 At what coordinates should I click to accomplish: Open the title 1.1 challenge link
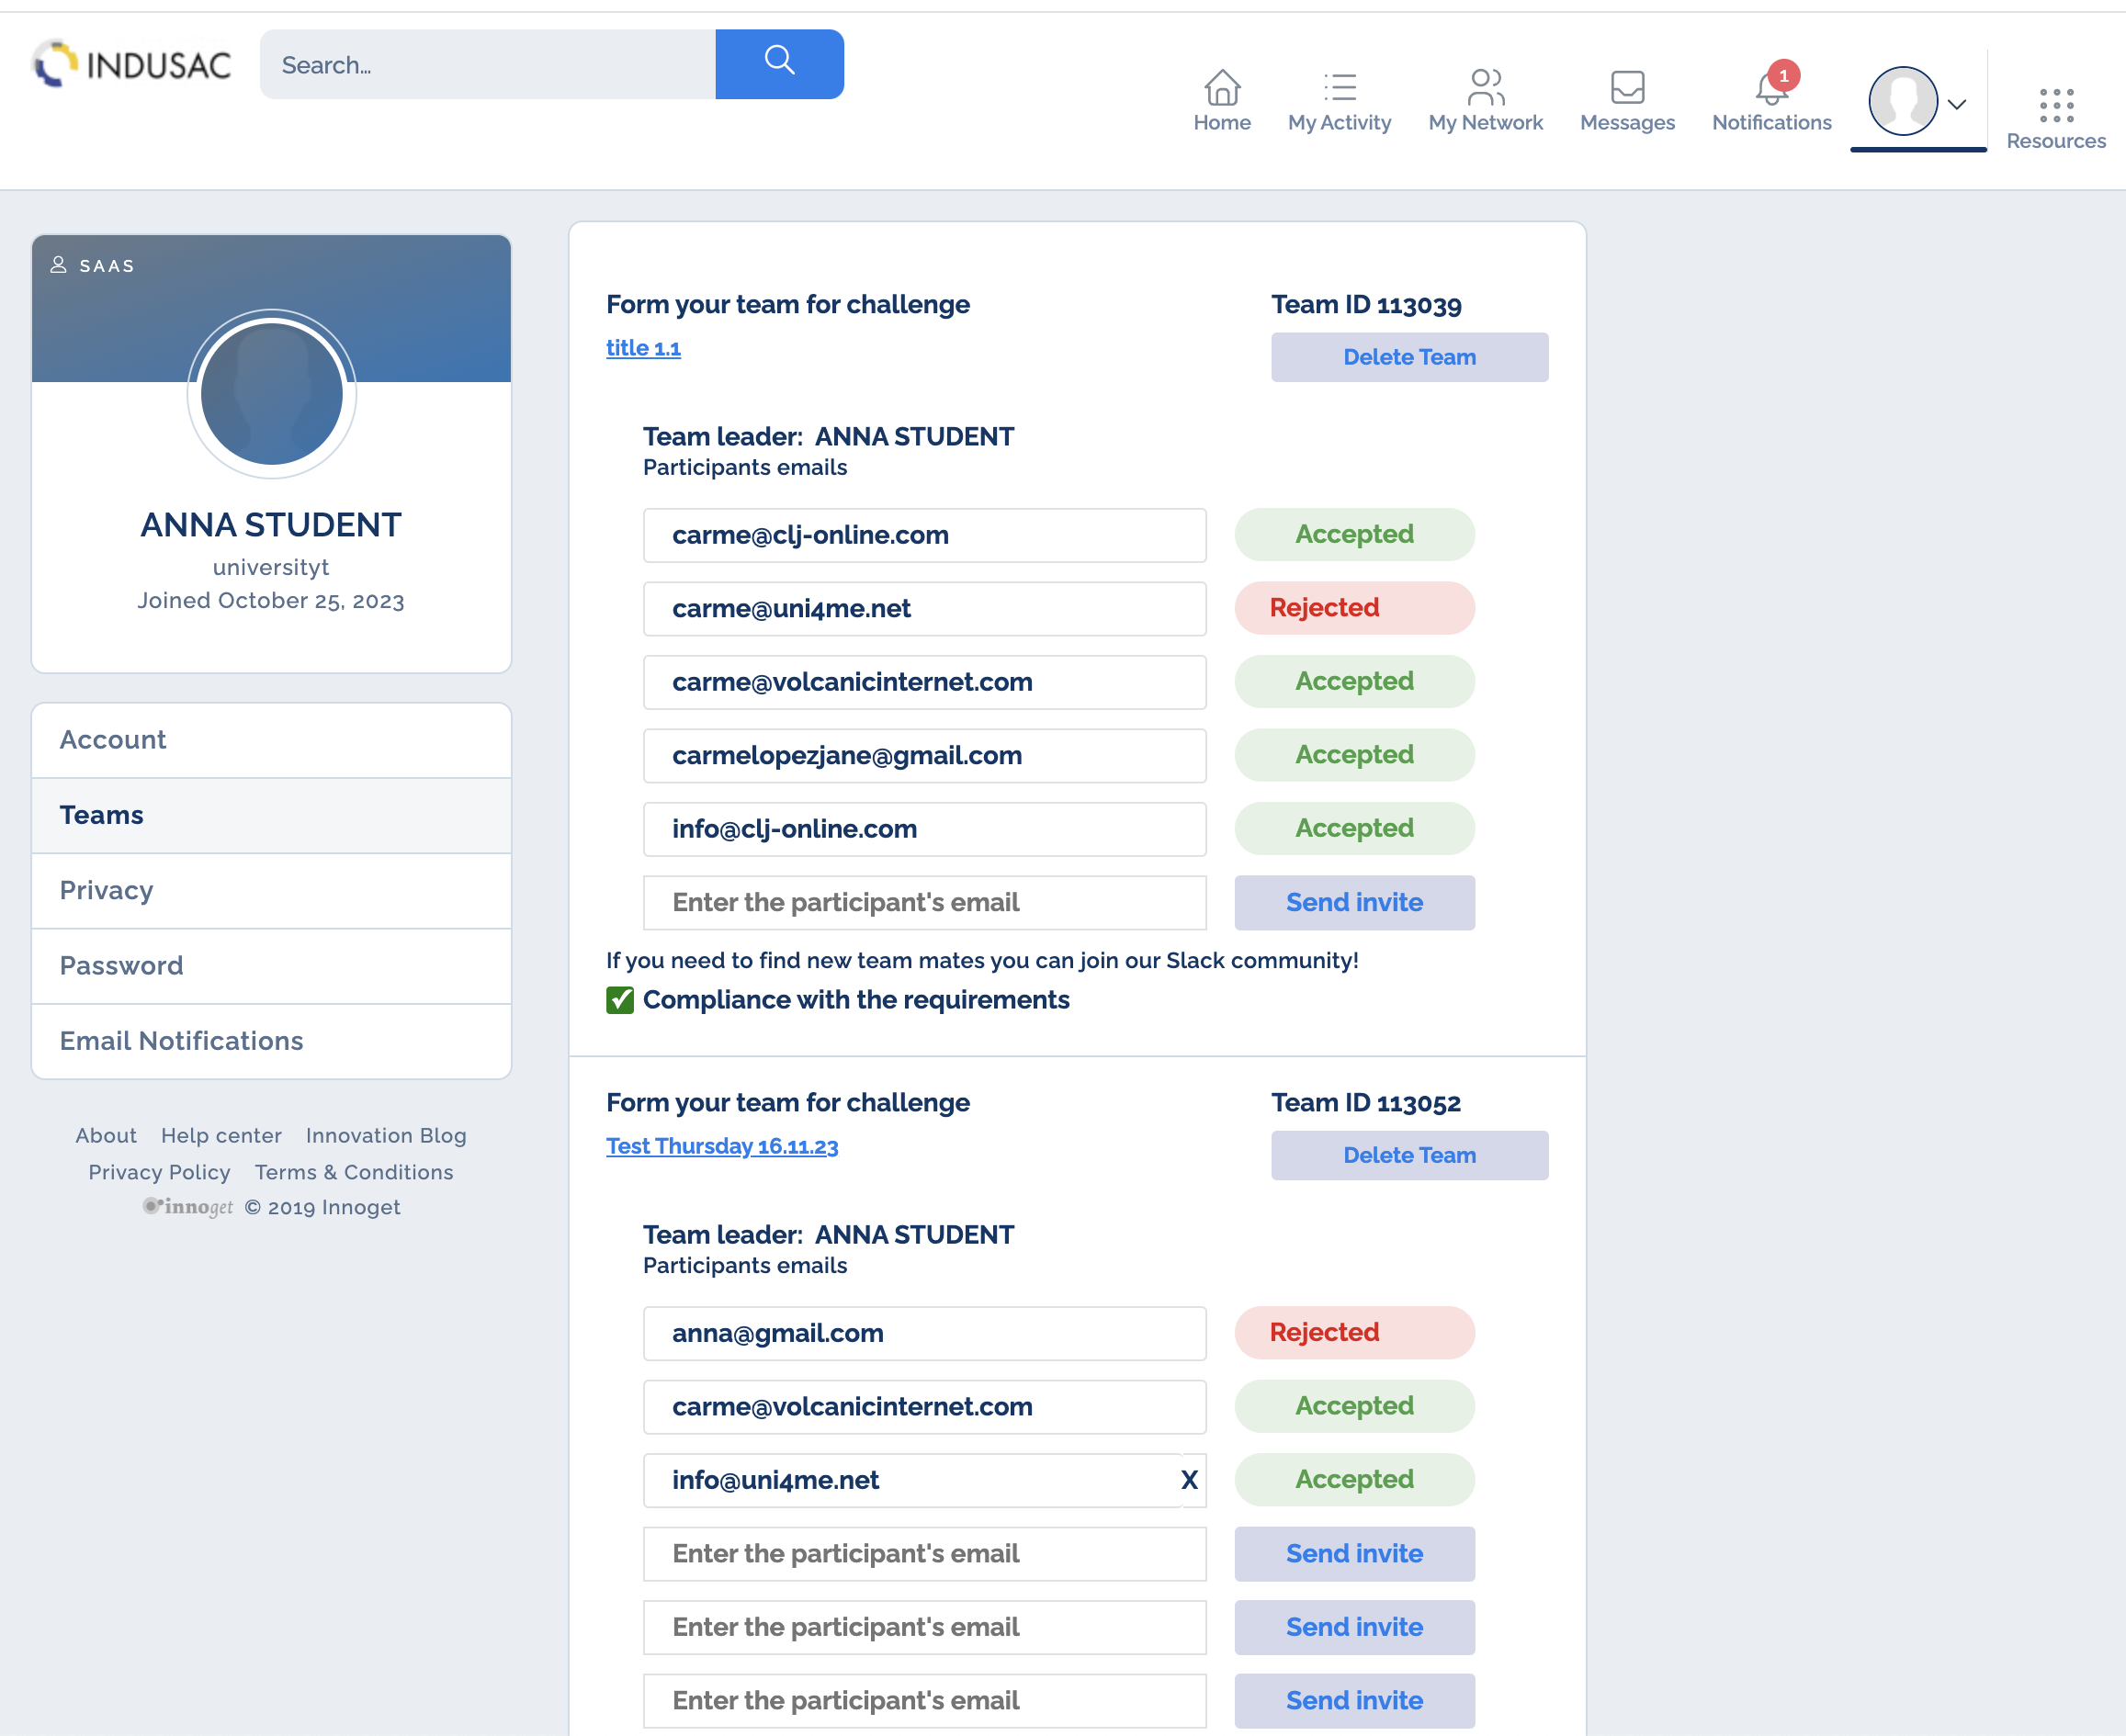coord(643,348)
